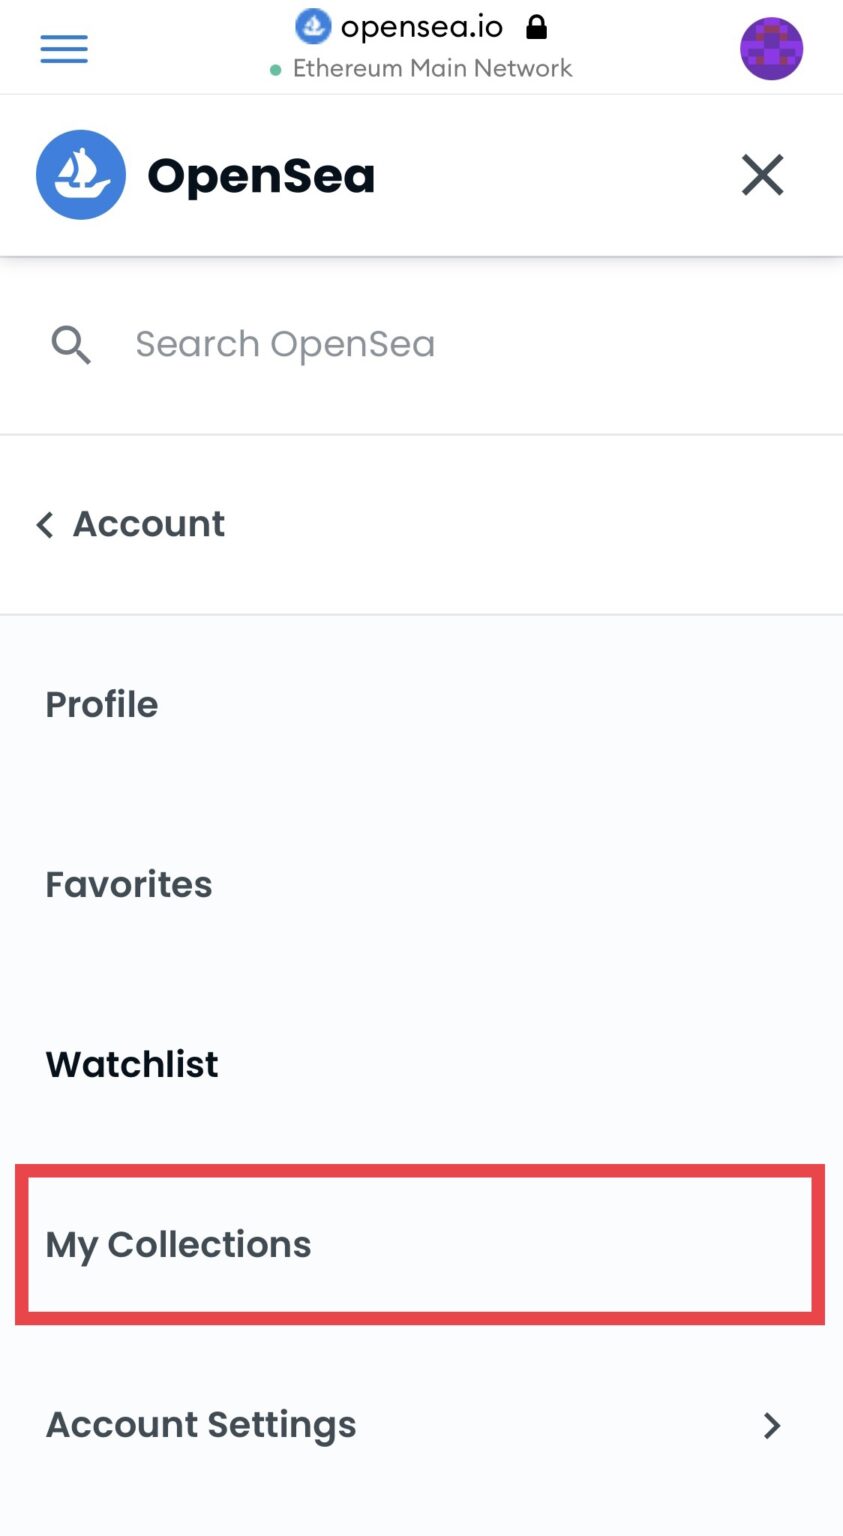843x1536 pixels.
Task: Select Favorites from the account menu
Action: 129,885
